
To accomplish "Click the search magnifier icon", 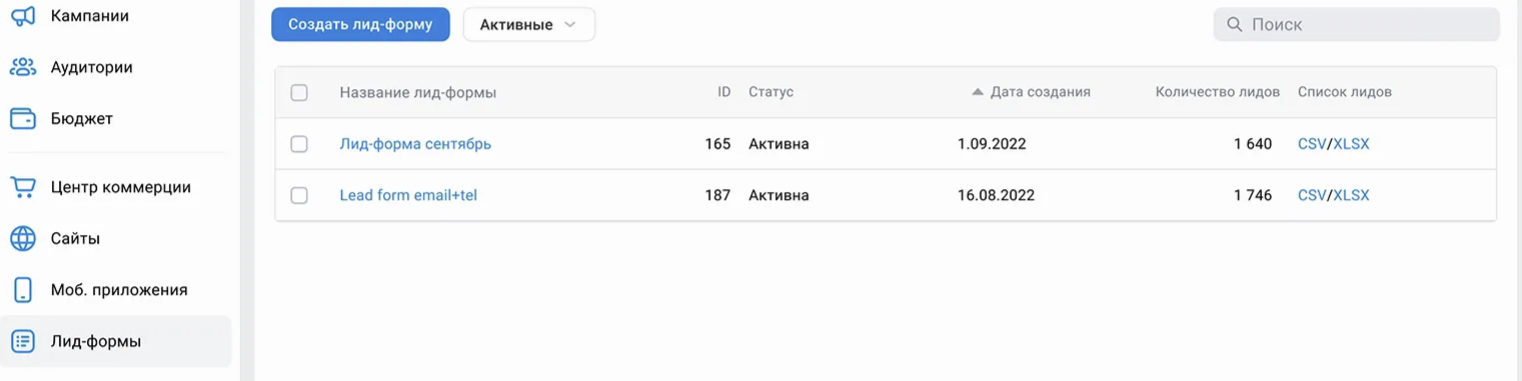I will [1235, 24].
